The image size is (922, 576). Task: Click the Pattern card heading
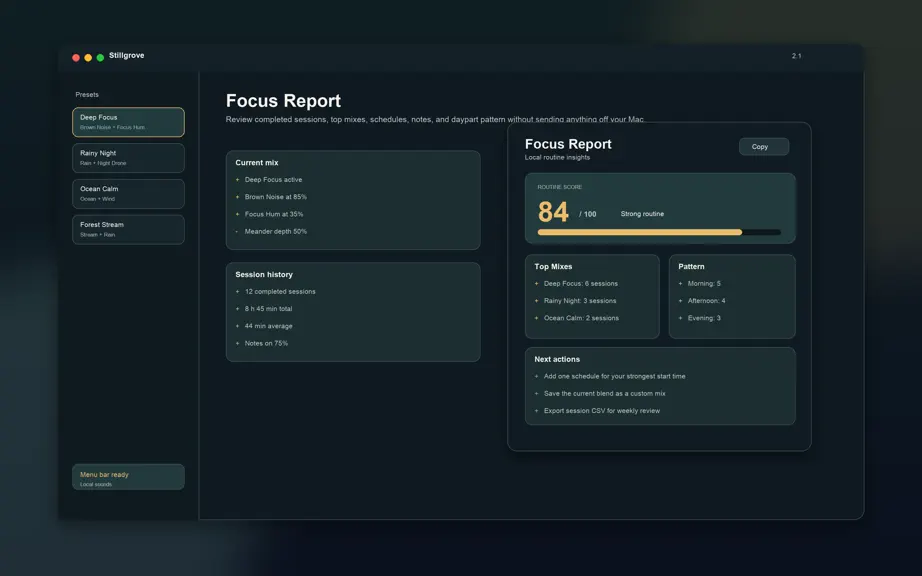[691, 266]
